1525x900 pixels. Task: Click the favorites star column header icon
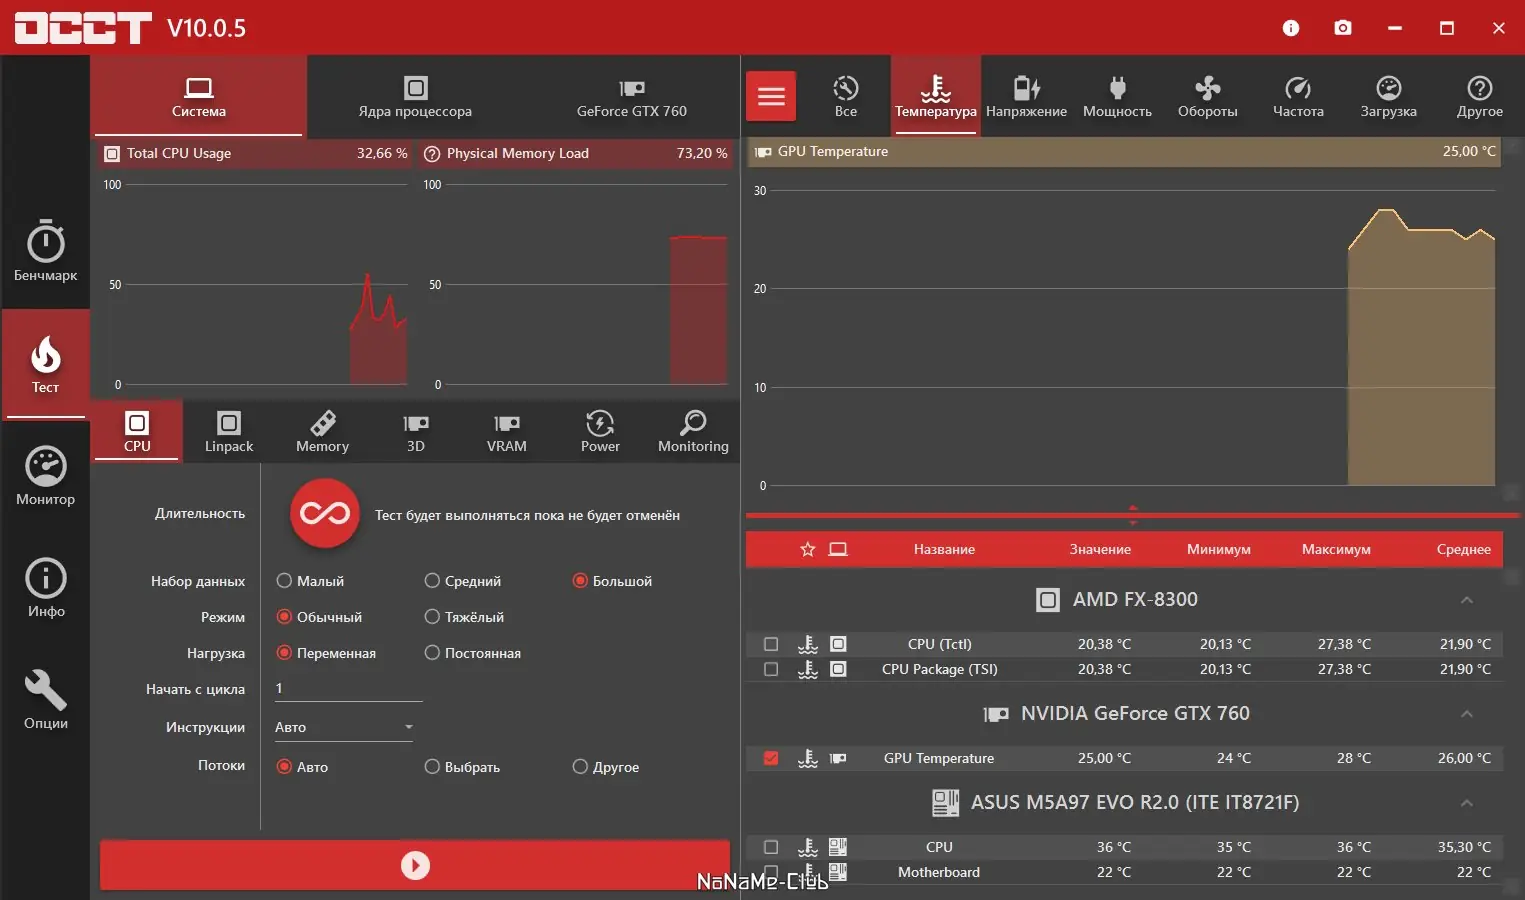pyautogui.click(x=808, y=549)
